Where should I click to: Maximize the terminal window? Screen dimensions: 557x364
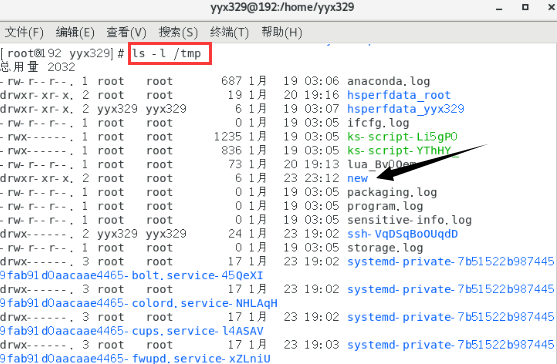(x=525, y=7)
